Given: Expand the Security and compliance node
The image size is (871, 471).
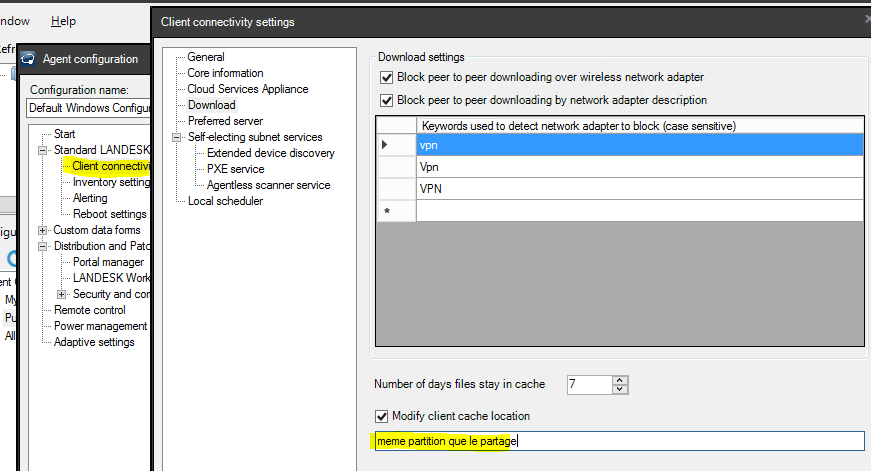Looking at the screenshot, I should (x=62, y=294).
